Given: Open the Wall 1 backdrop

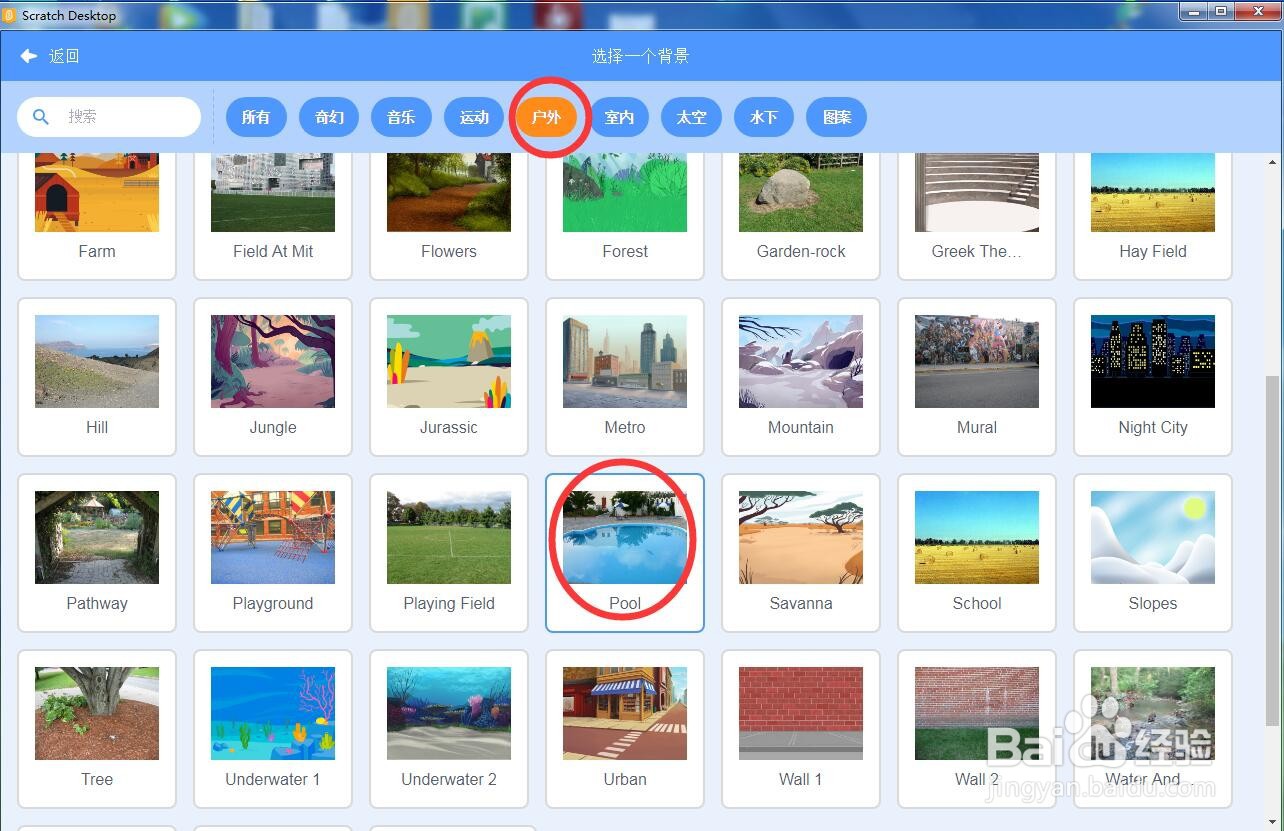Looking at the screenshot, I should (x=801, y=729).
